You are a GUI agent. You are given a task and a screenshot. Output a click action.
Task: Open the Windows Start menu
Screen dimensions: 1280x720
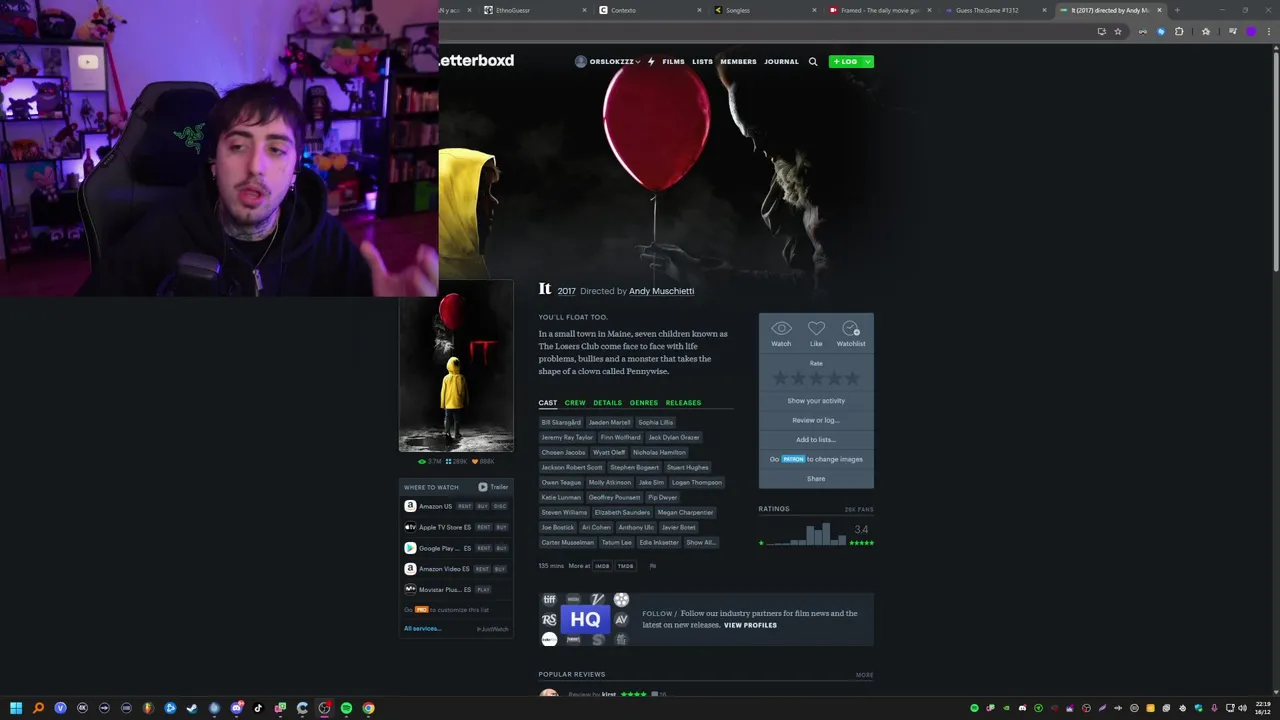16,708
